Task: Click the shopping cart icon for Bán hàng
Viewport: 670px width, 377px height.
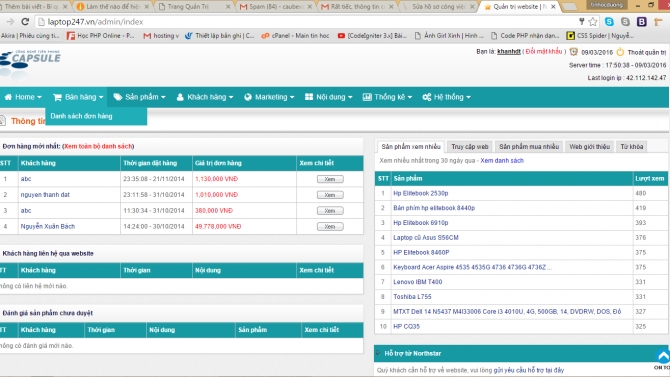Action: [57, 97]
